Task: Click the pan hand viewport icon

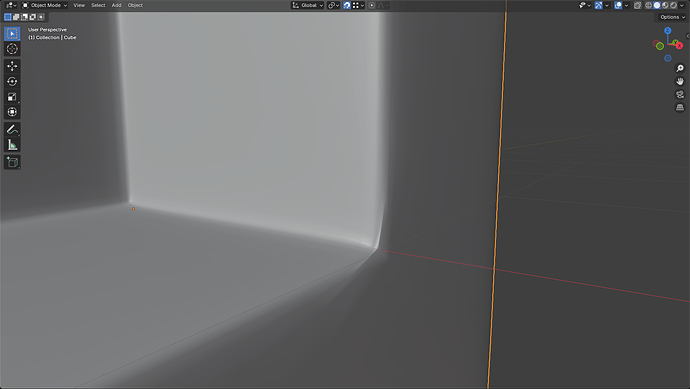Action: pyautogui.click(x=680, y=81)
